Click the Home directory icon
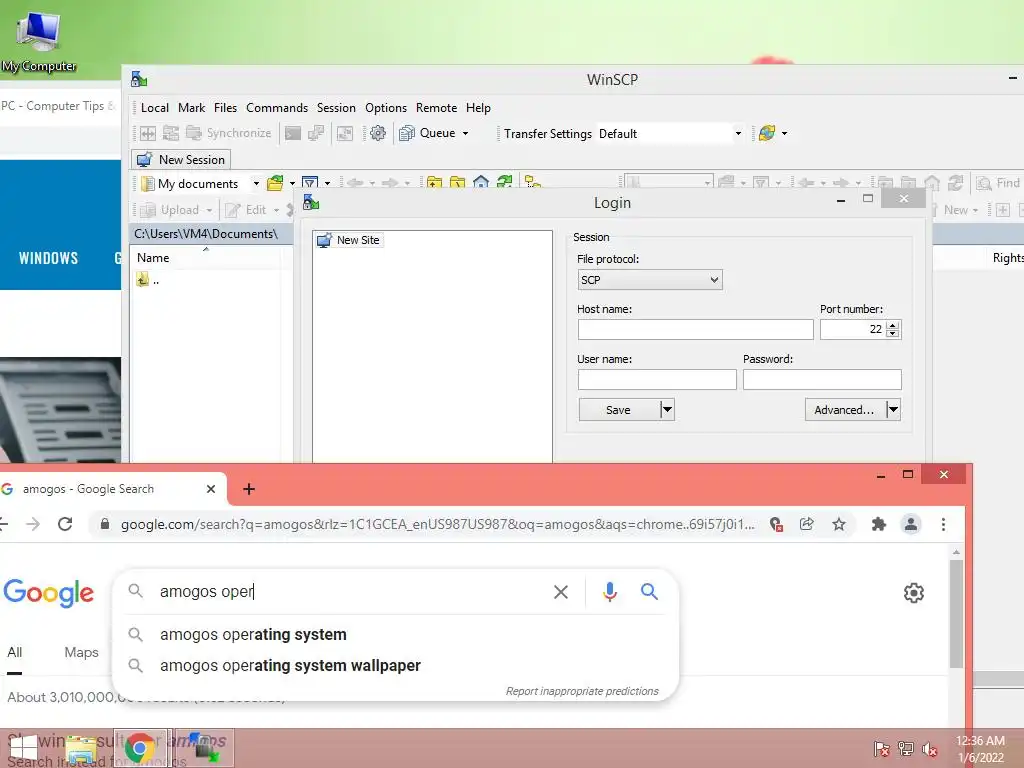Image resolution: width=1024 pixels, height=768 pixels. 481,183
